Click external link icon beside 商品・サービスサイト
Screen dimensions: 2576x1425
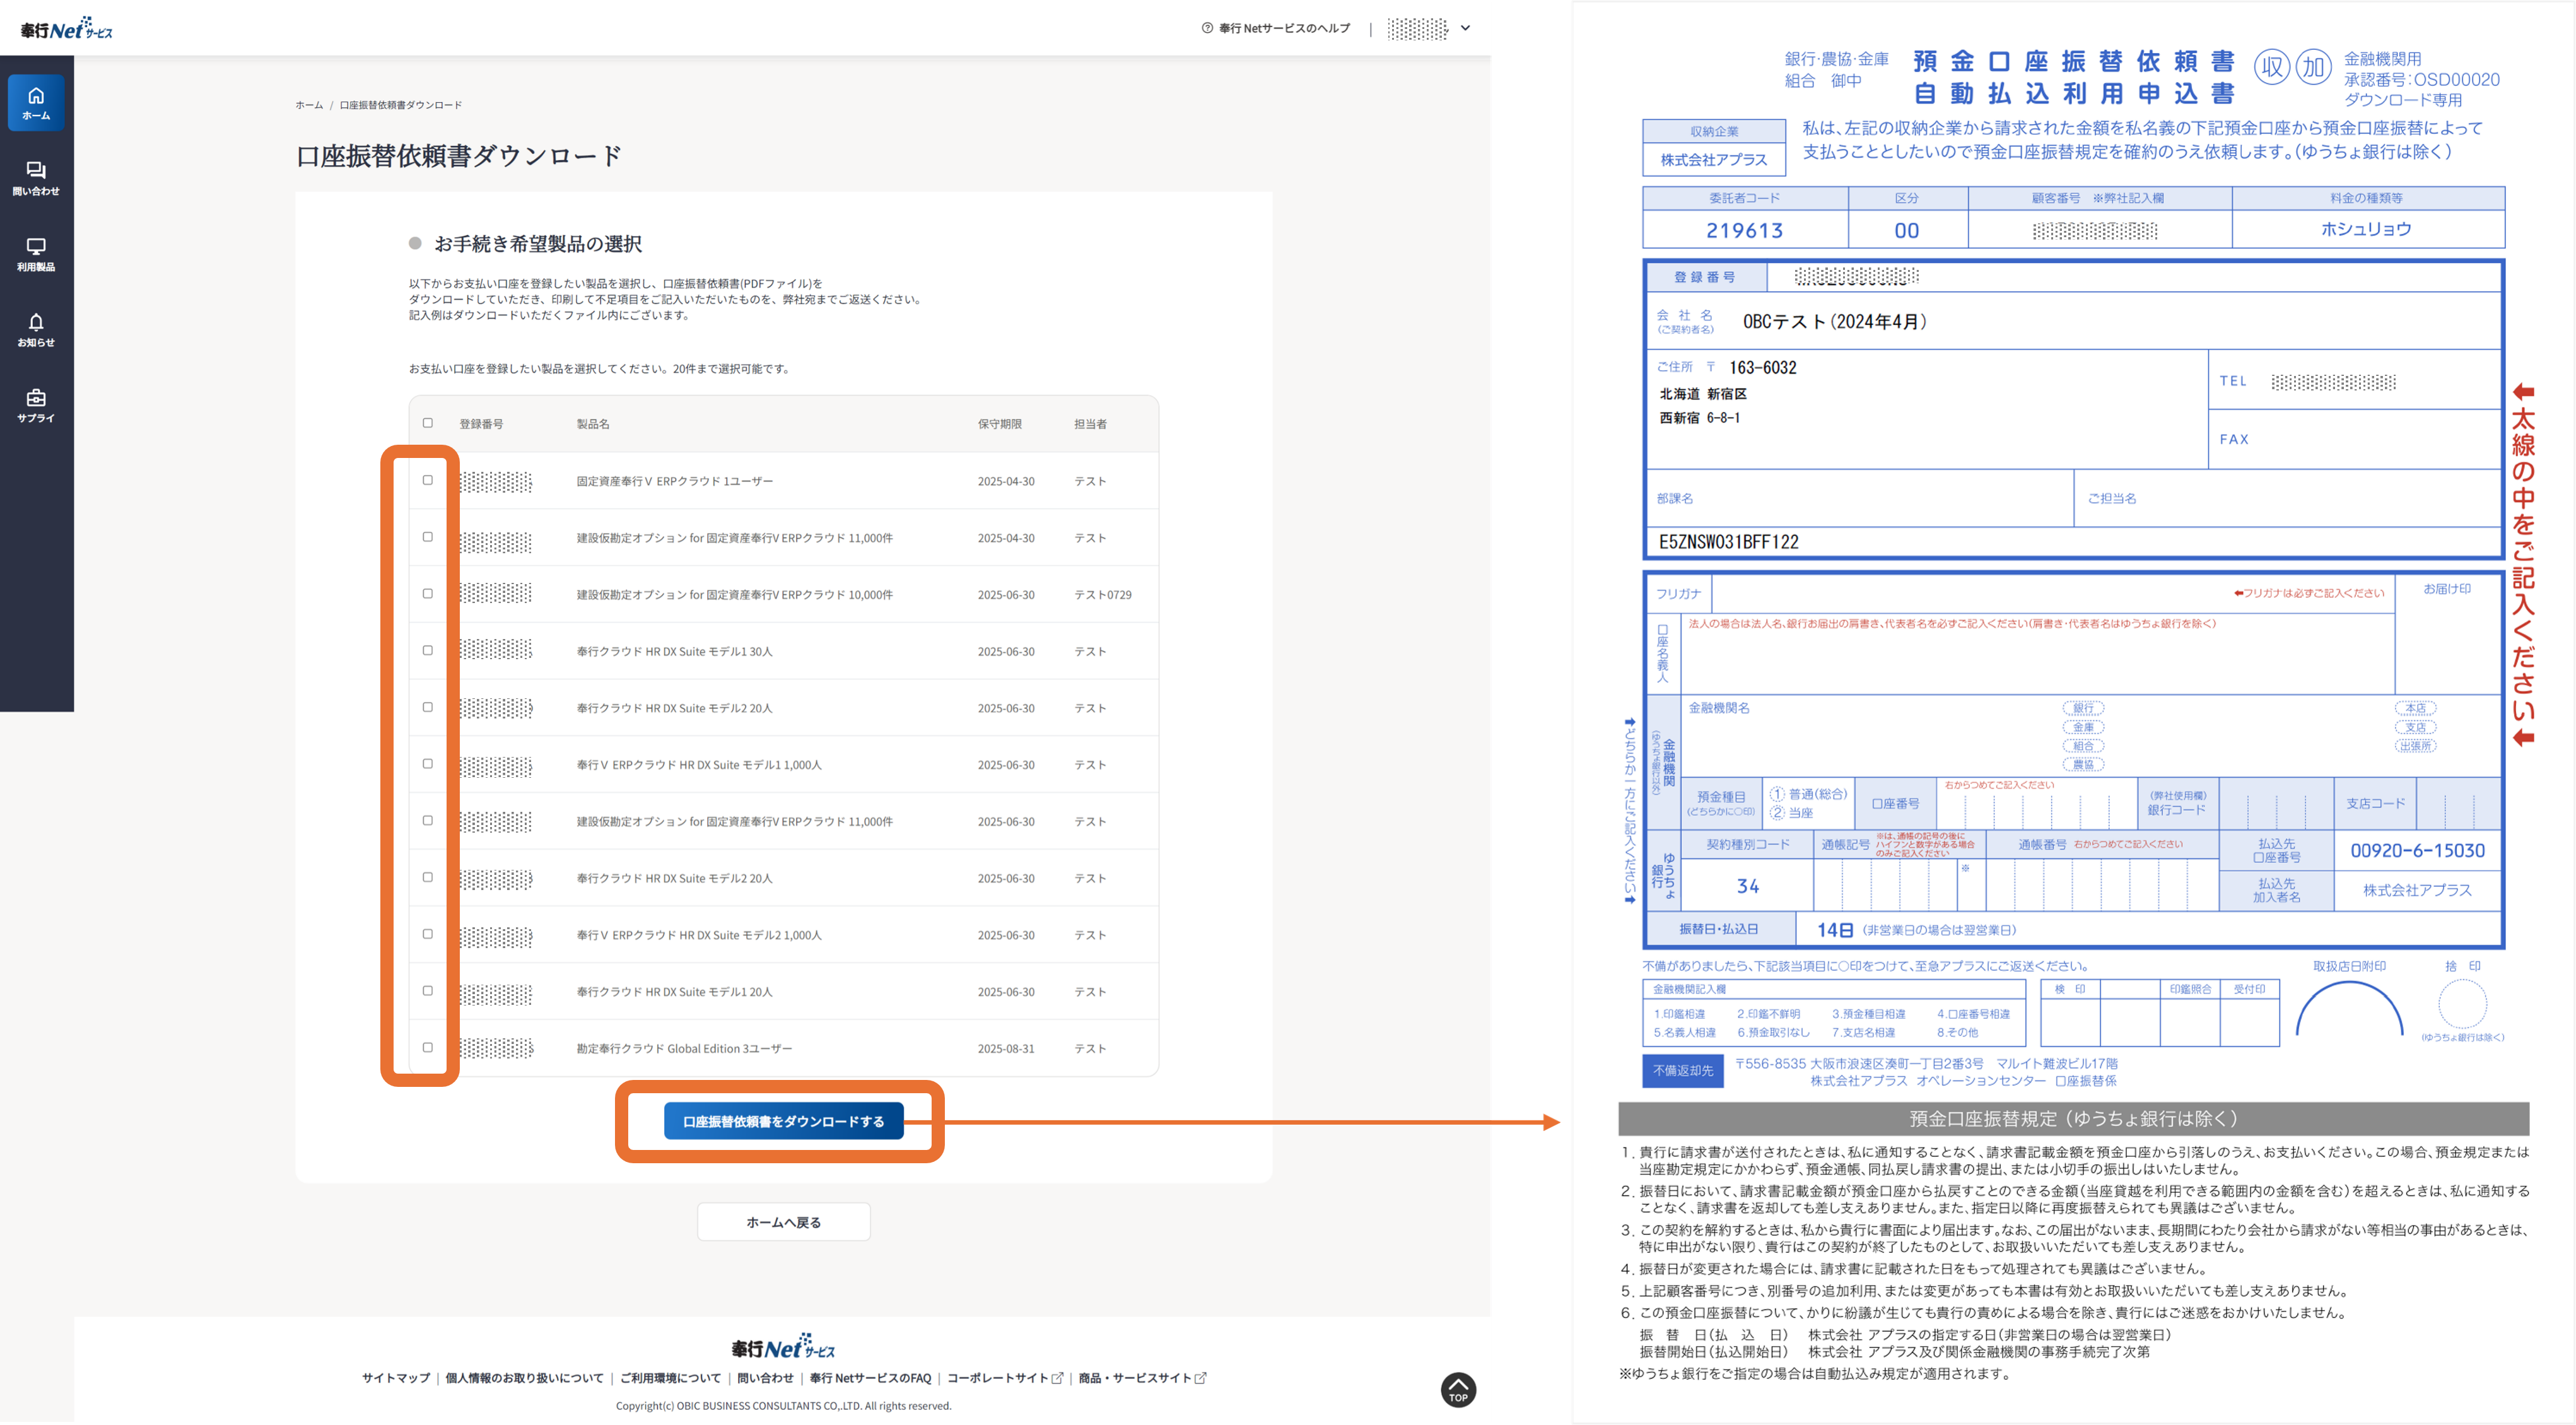1201,1378
